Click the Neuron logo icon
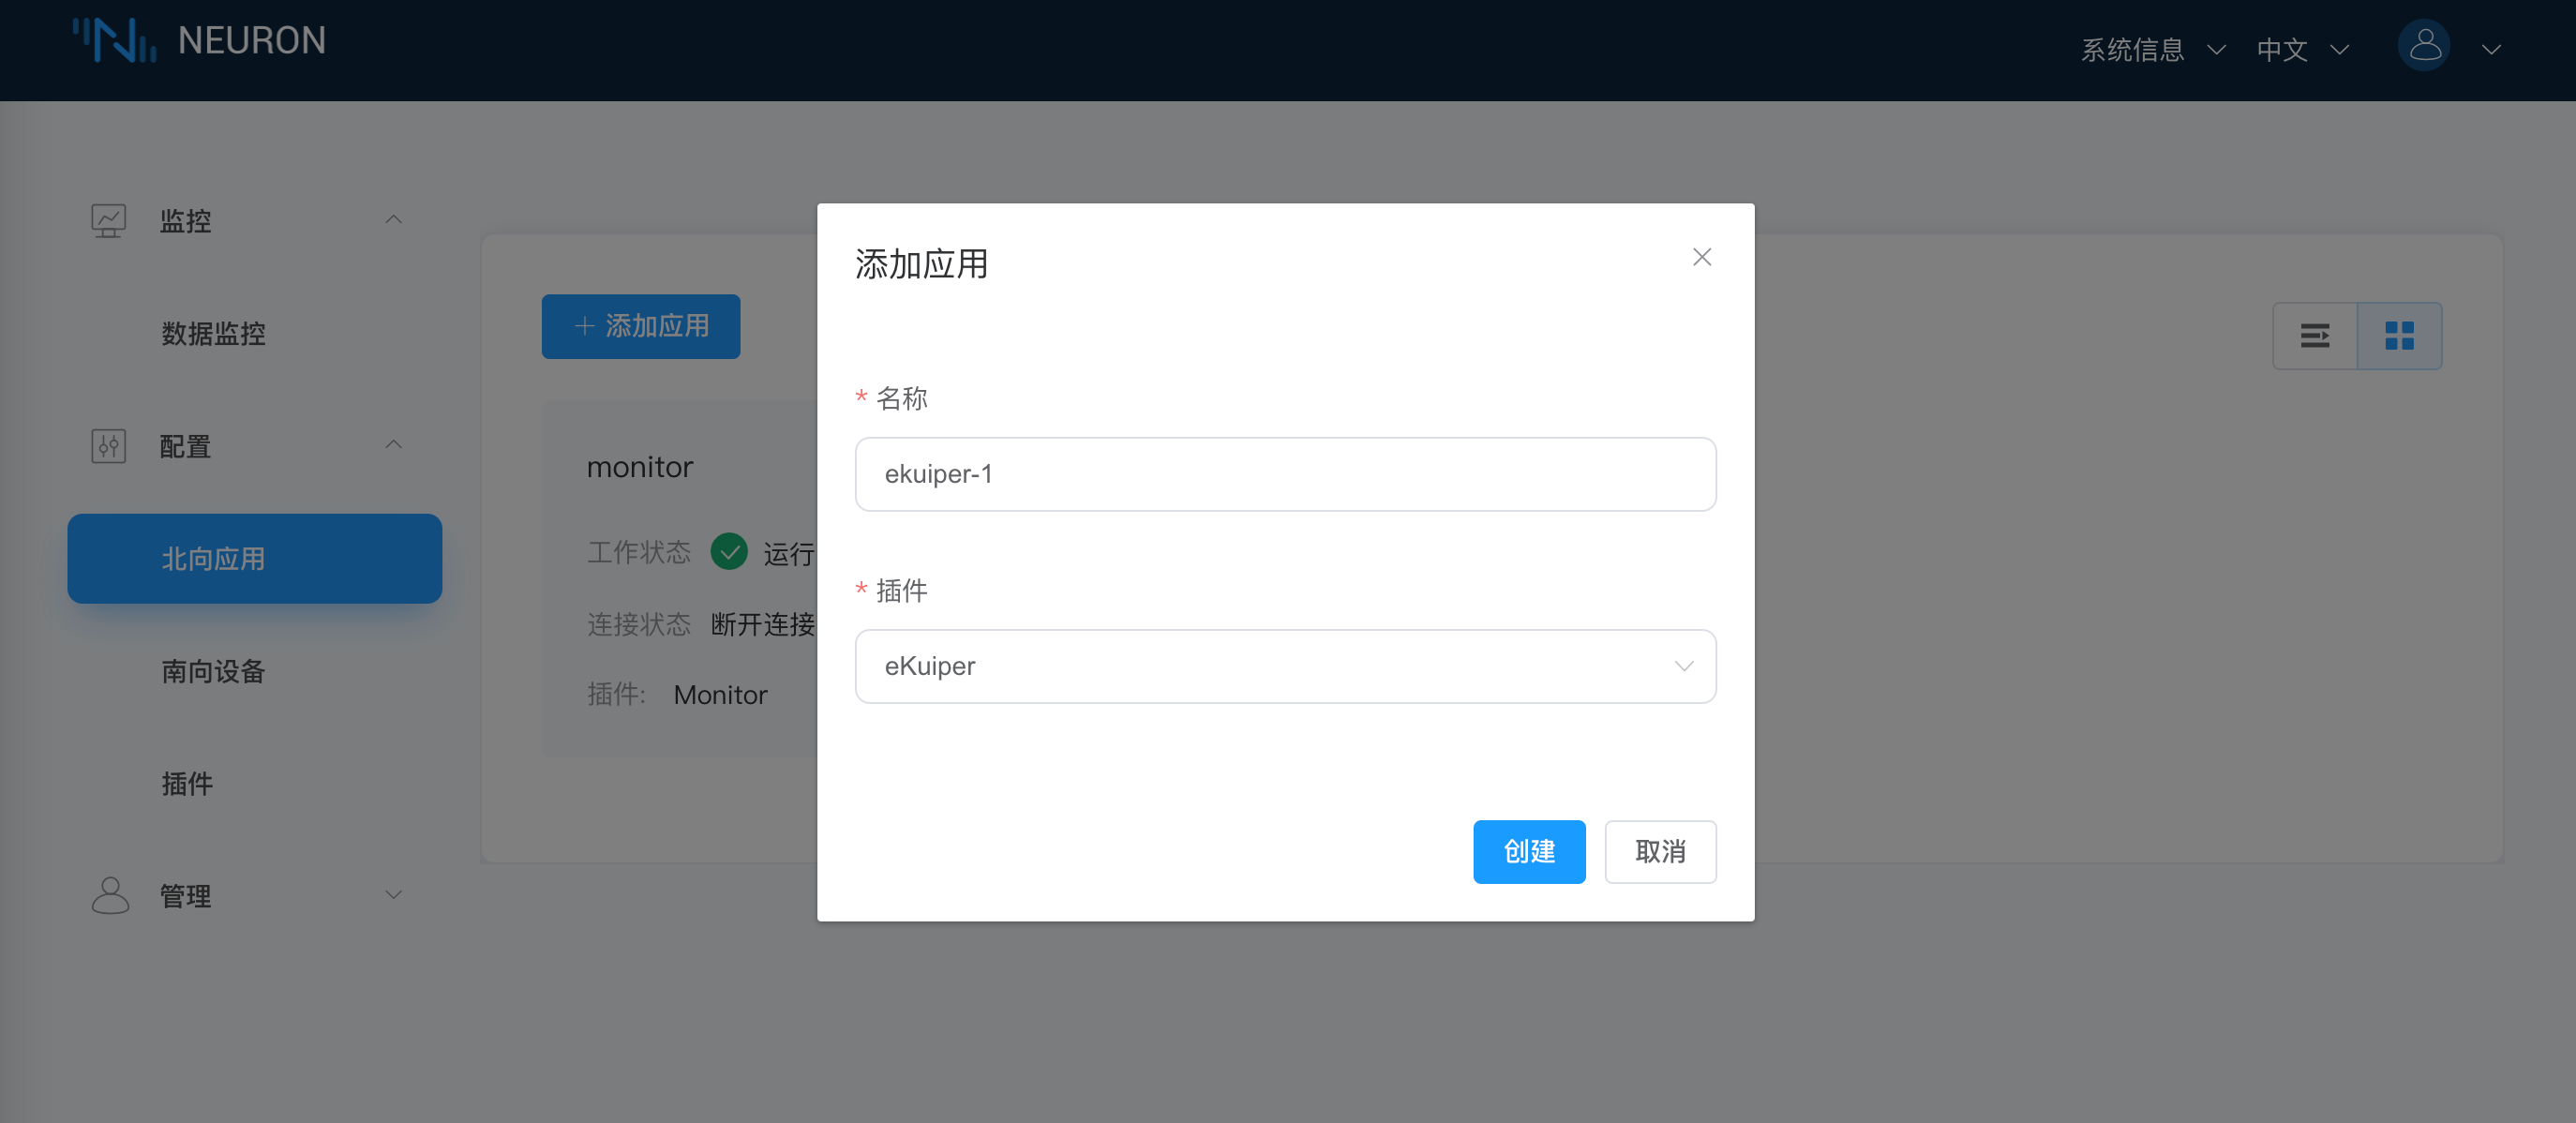The width and height of the screenshot is (2576, 1123). click(x=114, y=41)
